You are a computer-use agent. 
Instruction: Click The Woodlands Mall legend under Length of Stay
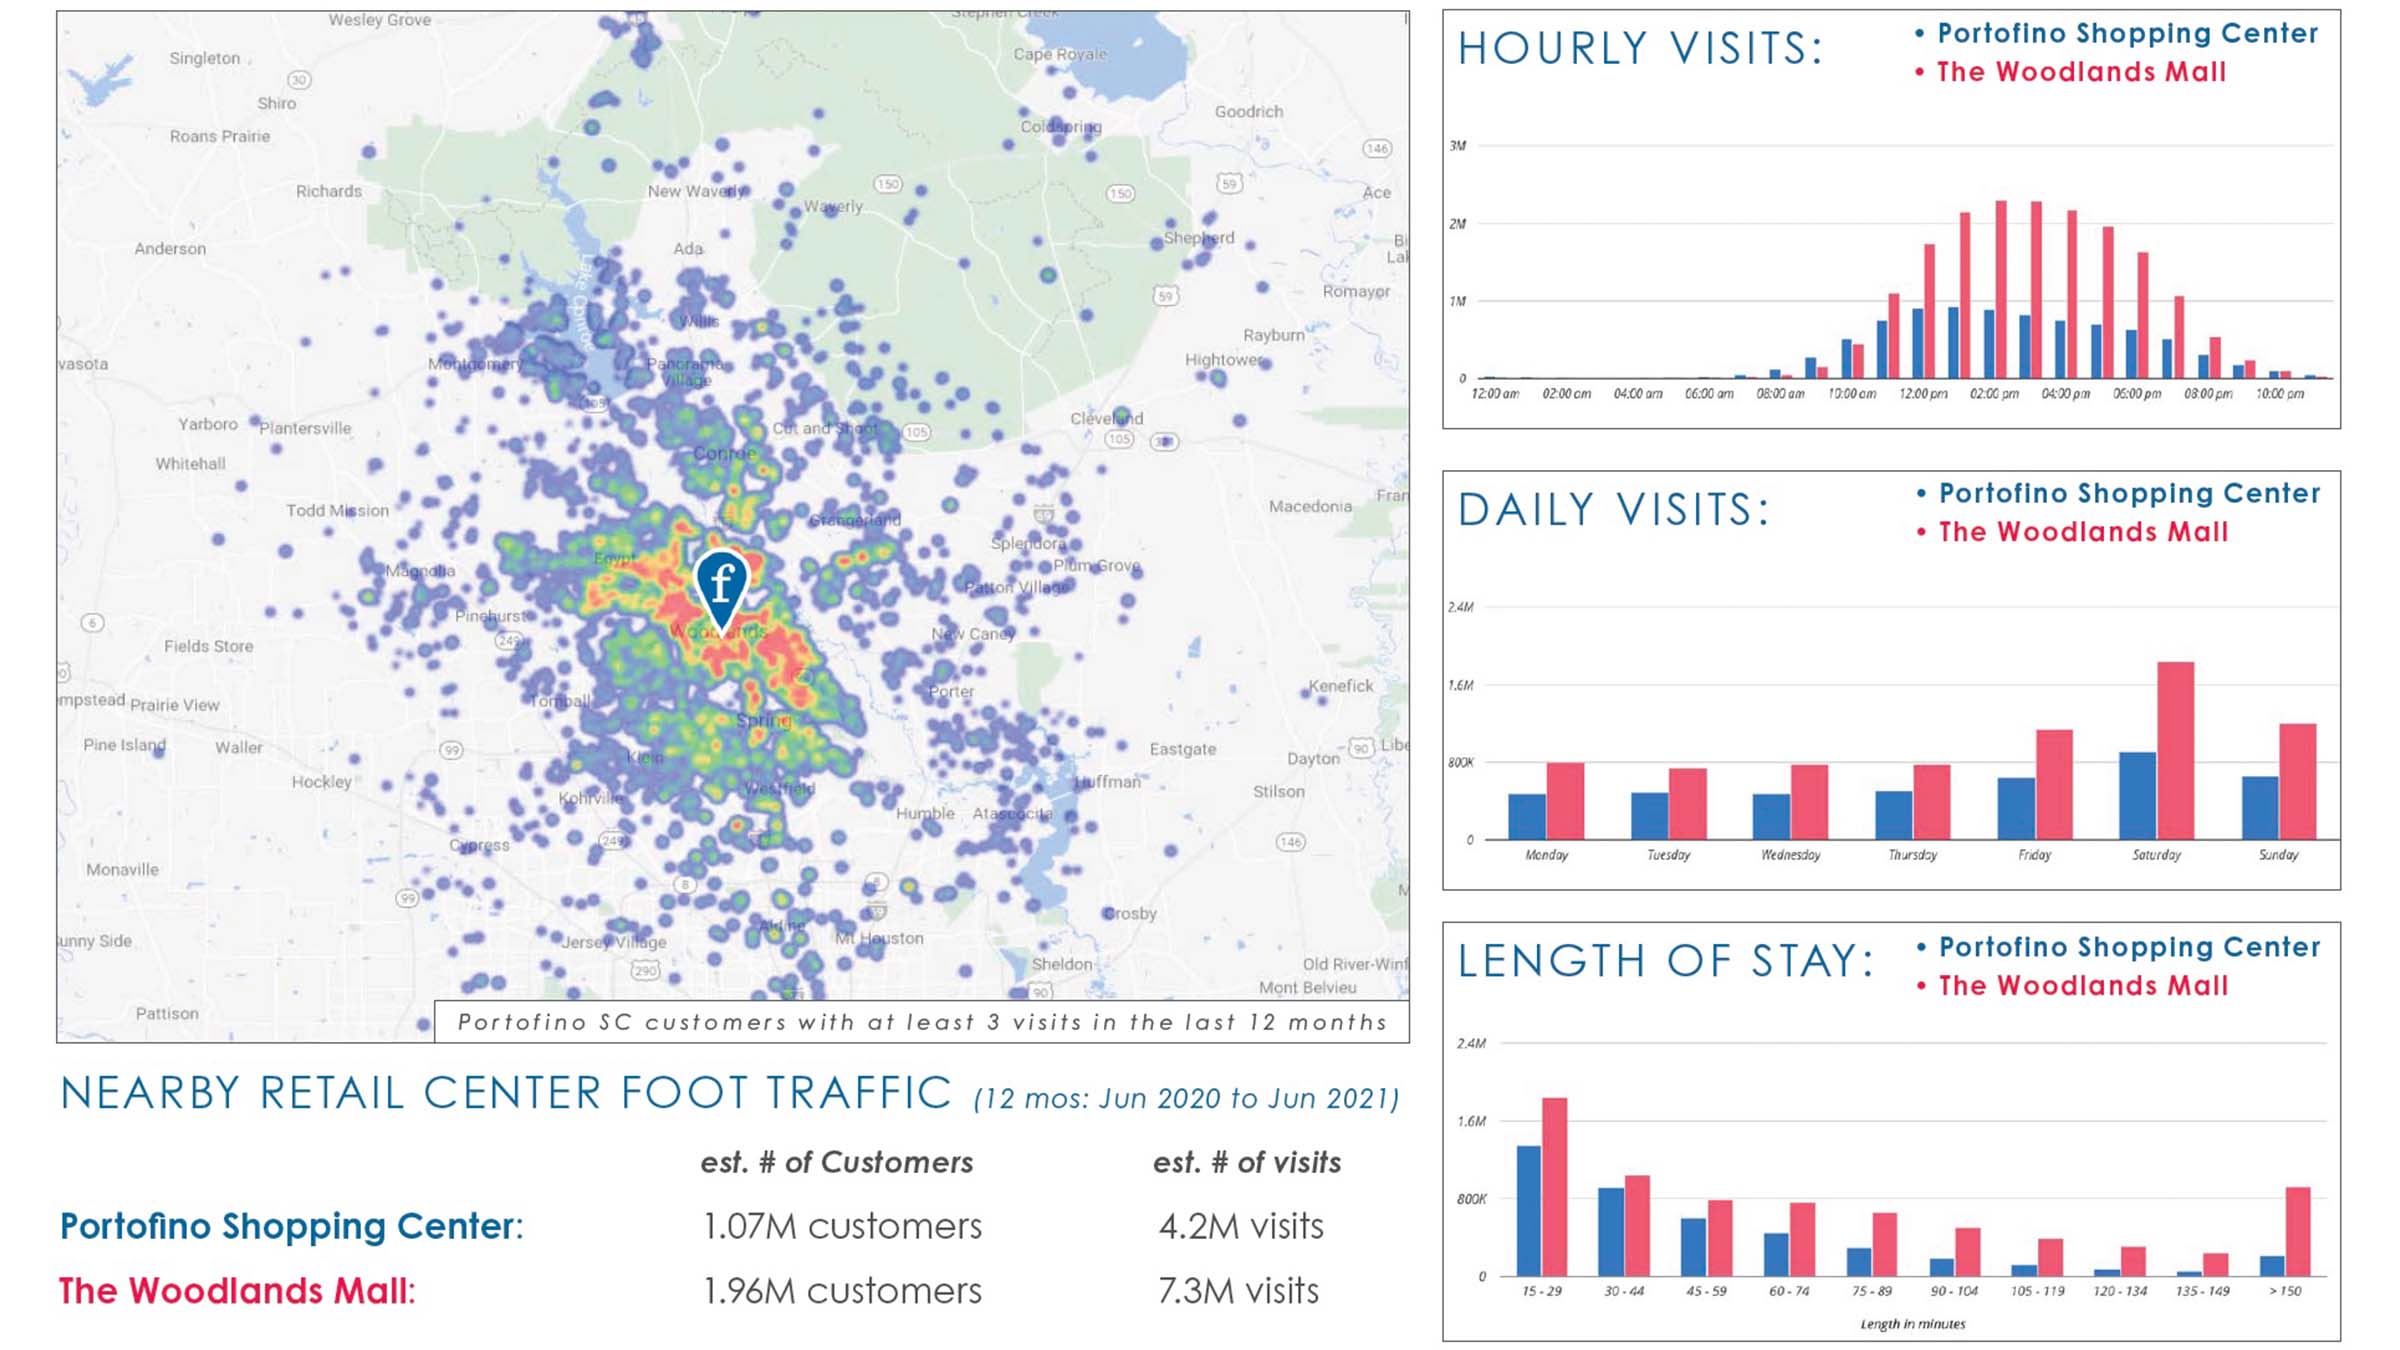(2082, 985)
